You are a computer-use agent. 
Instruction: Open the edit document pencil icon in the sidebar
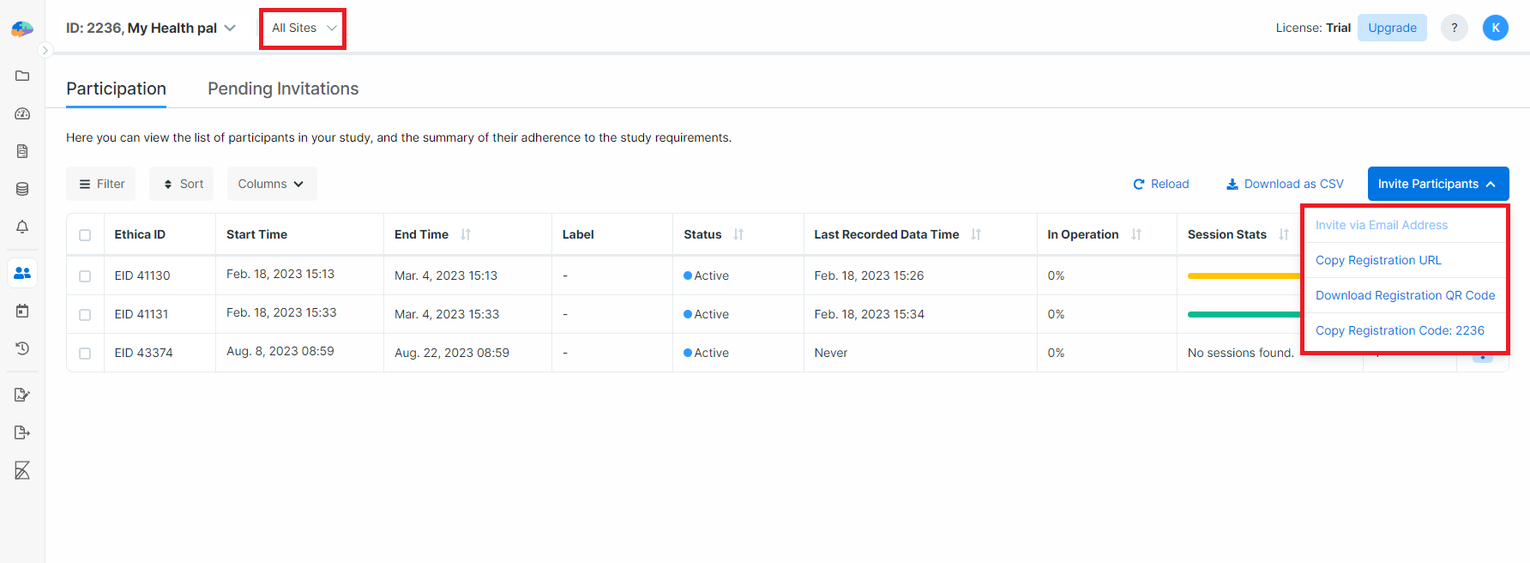pos(22,394)
